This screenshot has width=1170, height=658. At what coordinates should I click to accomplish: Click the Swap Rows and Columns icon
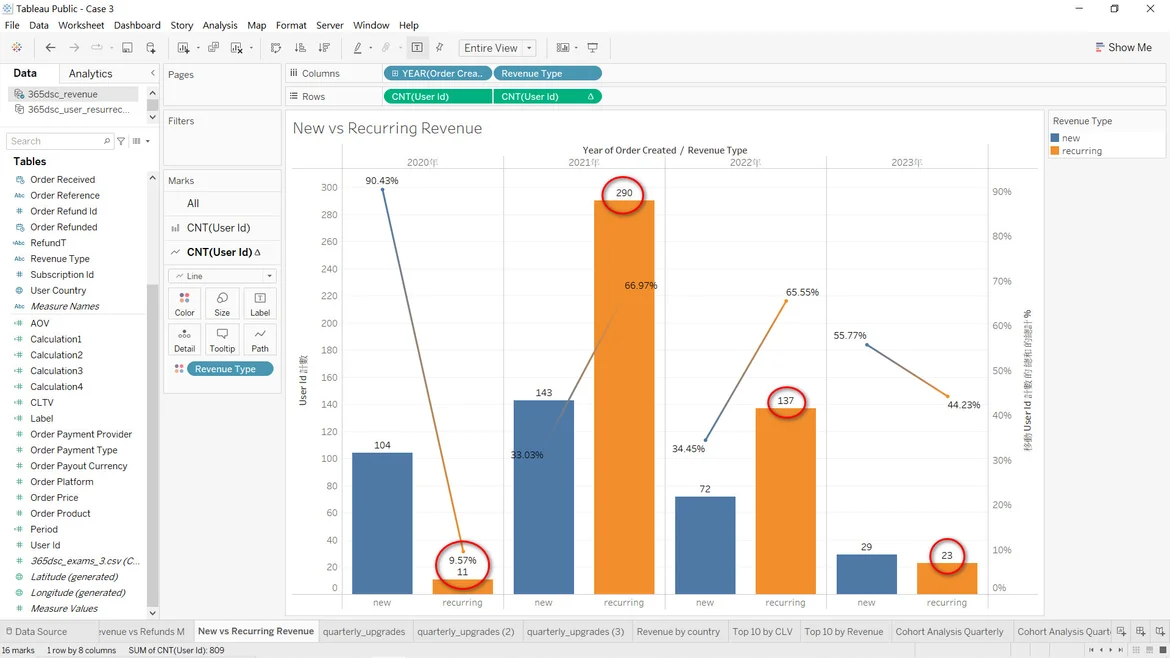click(276, 48)
